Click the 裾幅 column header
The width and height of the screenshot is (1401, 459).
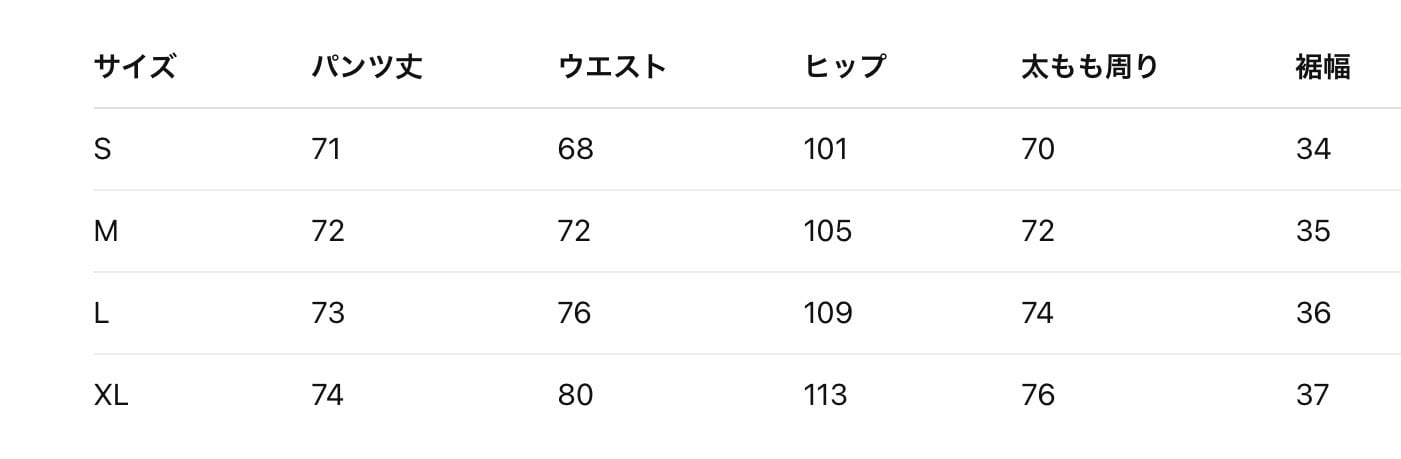(x=1322, y=67)
